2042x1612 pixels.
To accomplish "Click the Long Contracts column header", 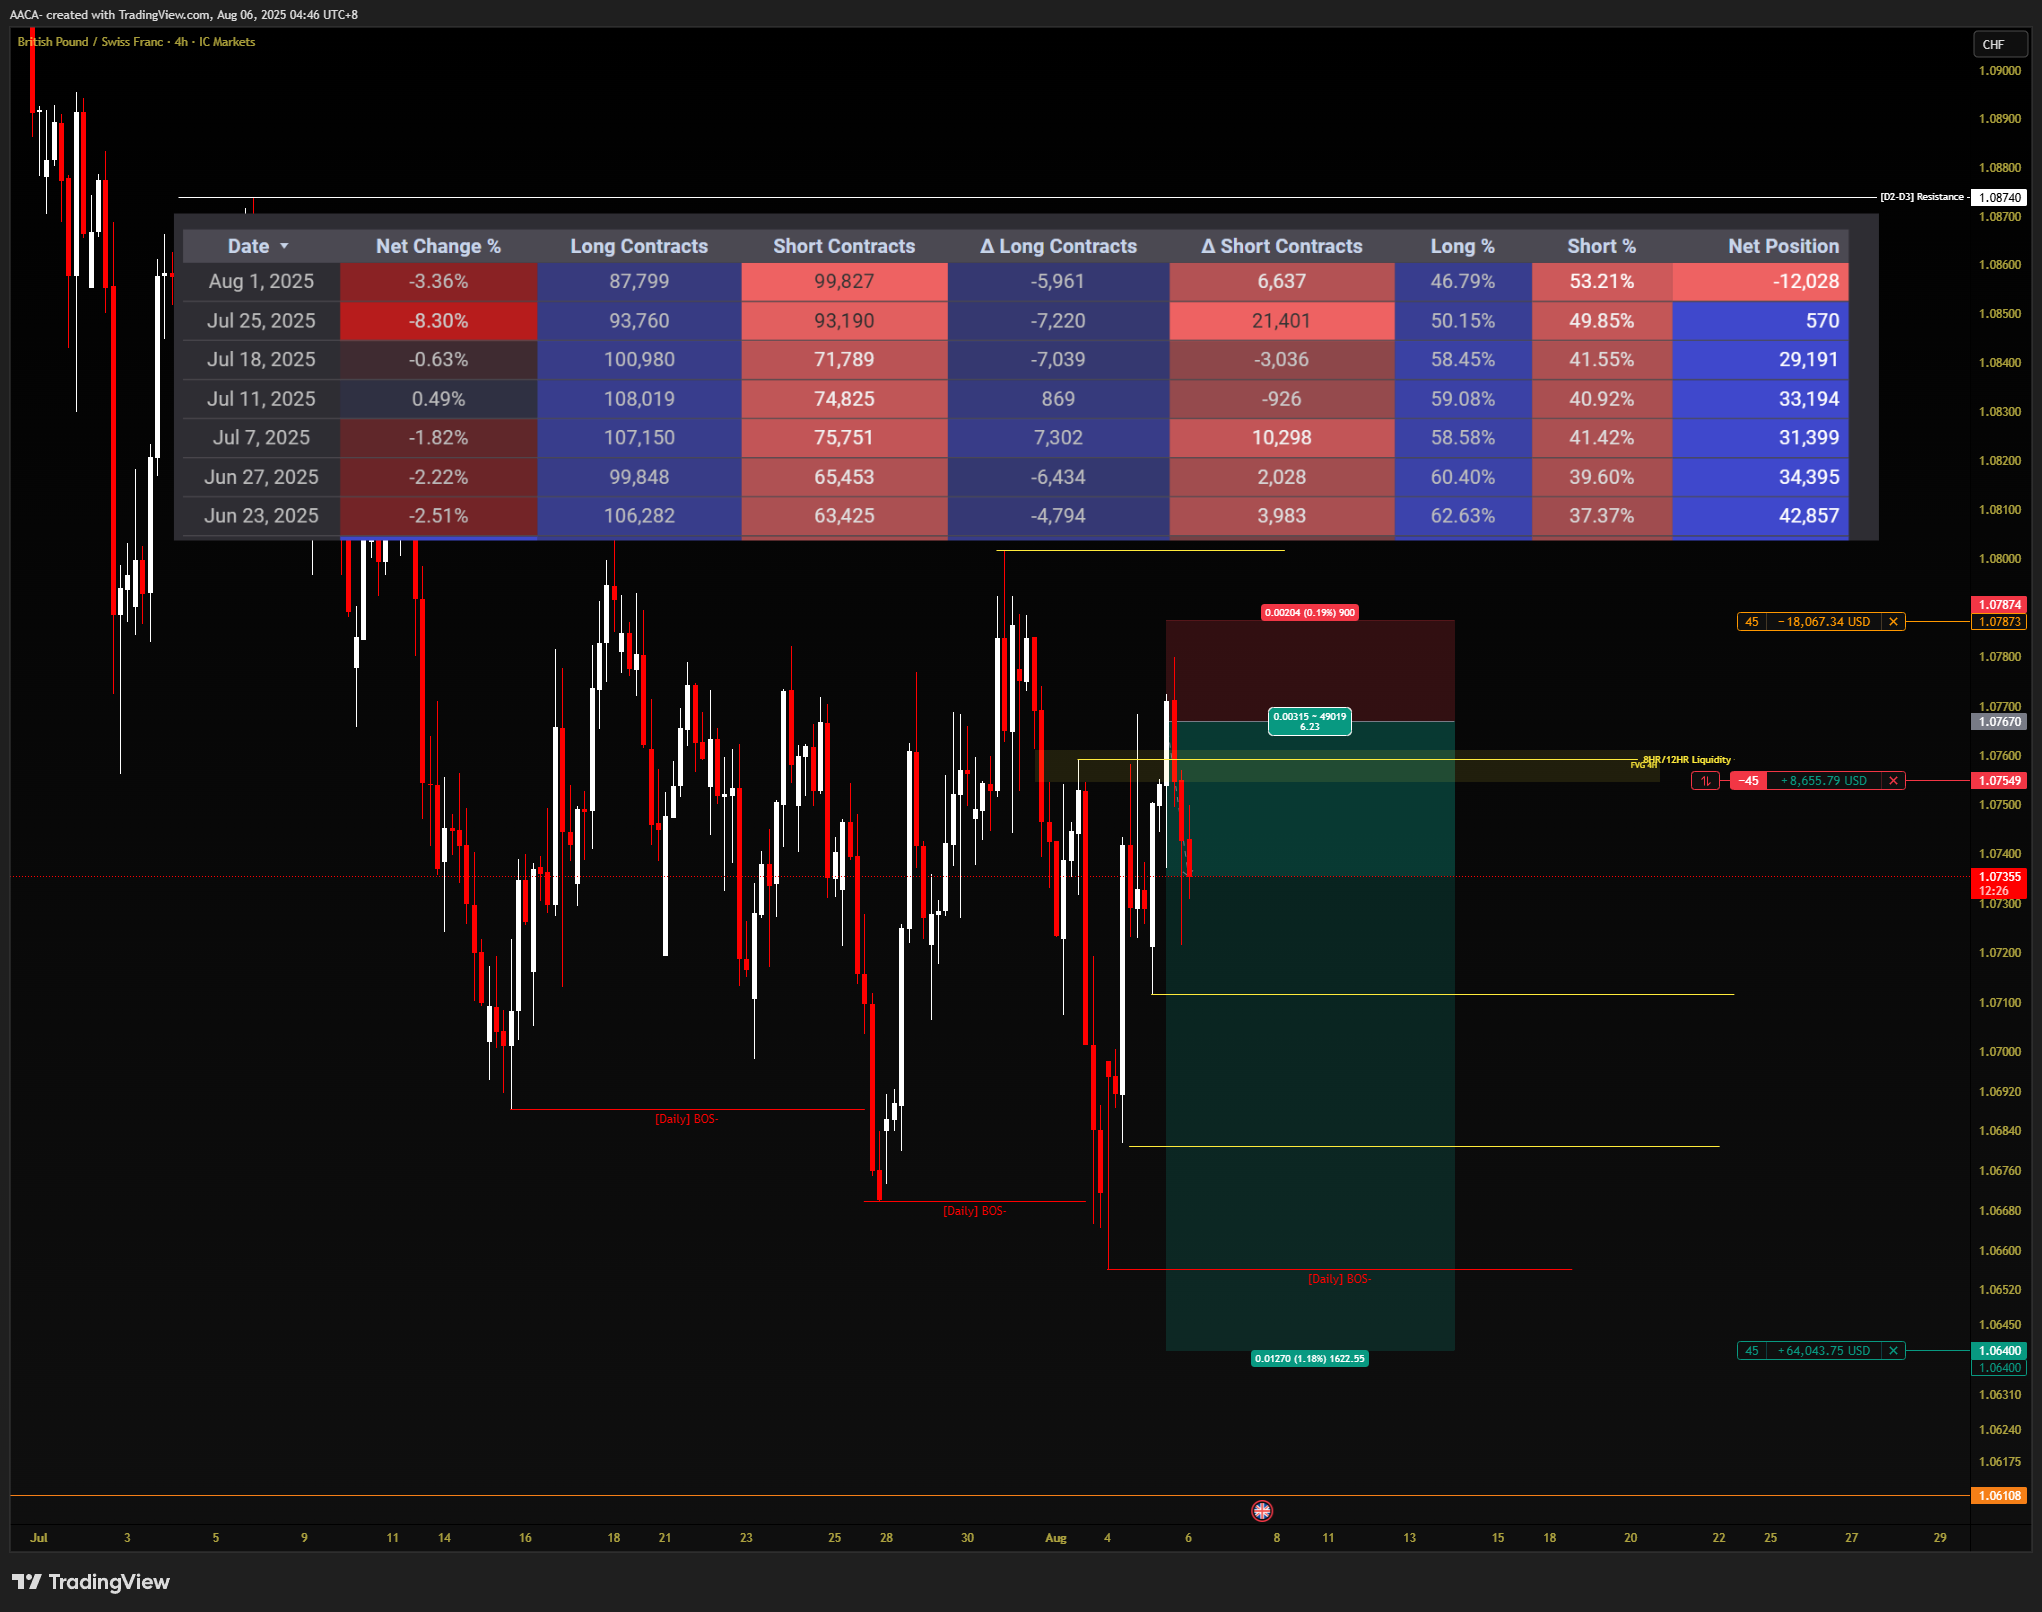I will point(639,246).
